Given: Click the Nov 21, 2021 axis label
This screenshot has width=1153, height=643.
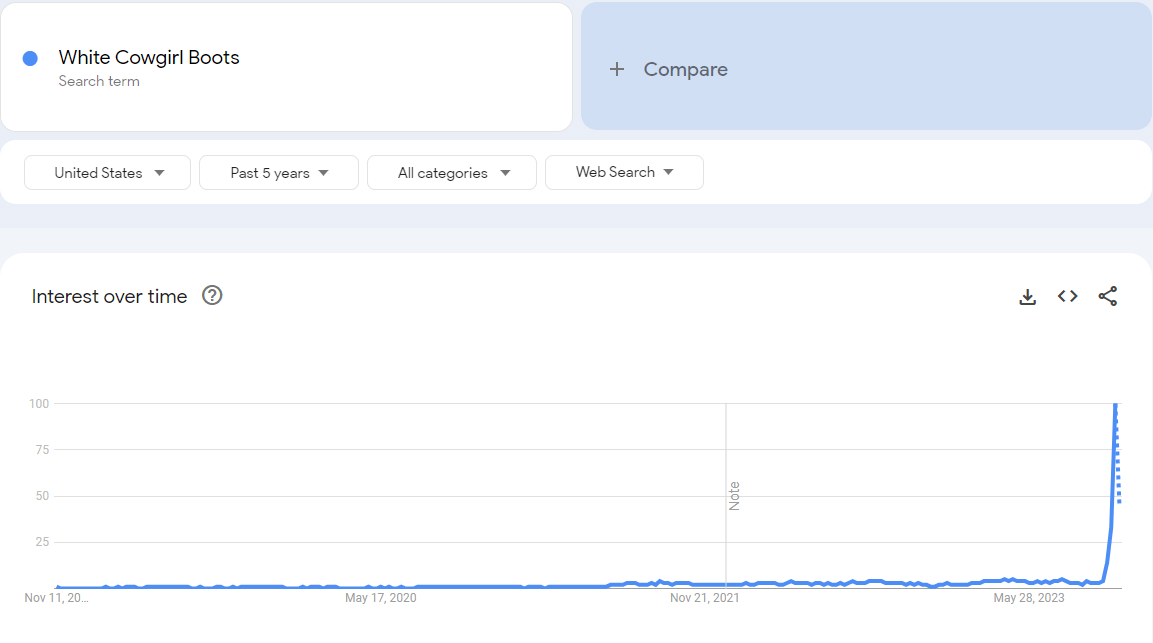Looking at the screenshot, I should (704, 598).
